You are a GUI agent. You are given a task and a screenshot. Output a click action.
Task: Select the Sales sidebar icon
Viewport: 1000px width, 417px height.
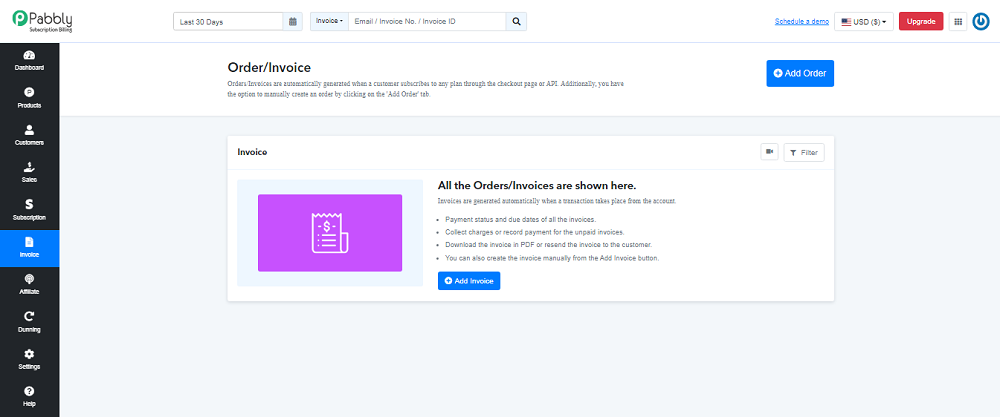pyautogui.click(x=29, y=167)
